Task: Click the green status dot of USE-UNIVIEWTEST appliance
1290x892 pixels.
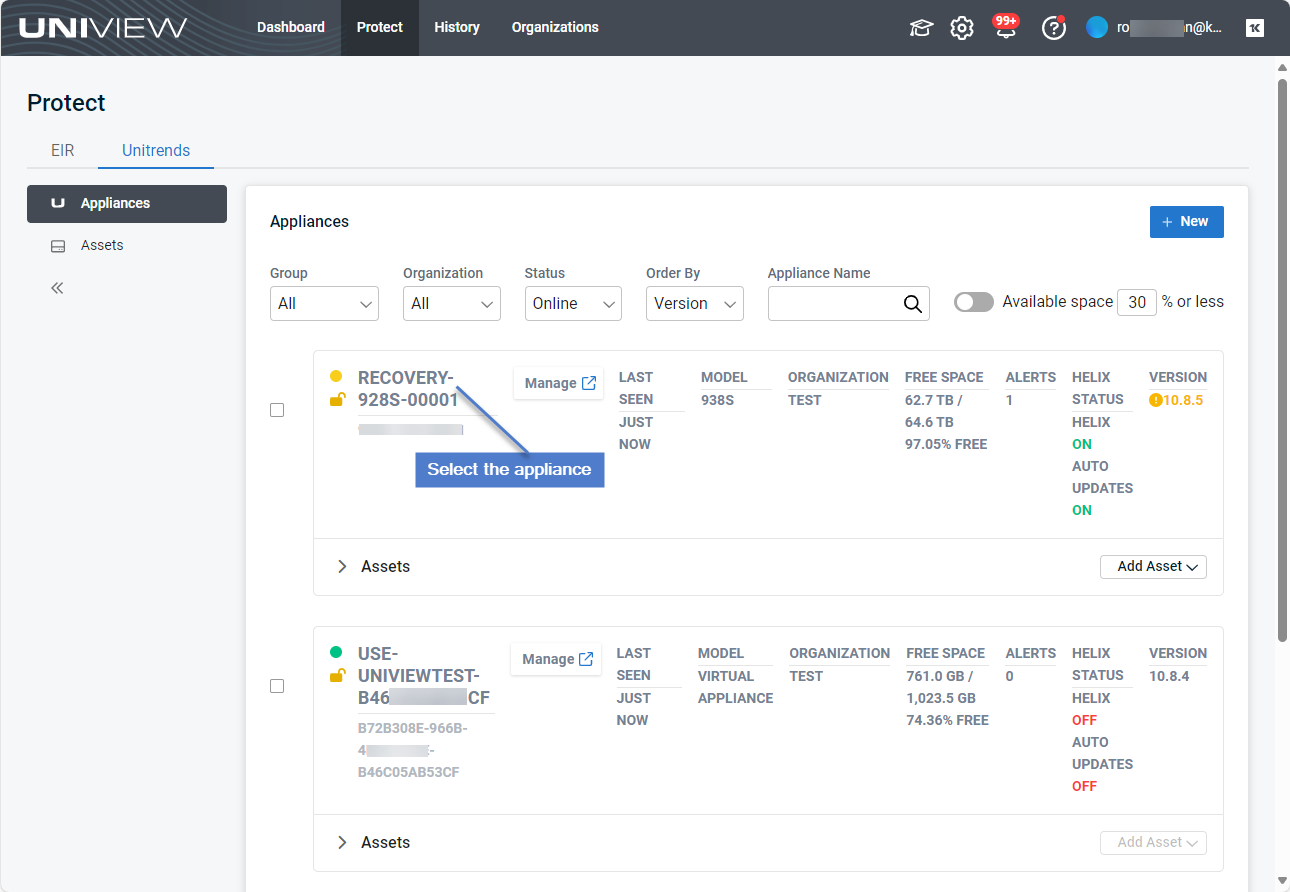Action: point(336,653)
